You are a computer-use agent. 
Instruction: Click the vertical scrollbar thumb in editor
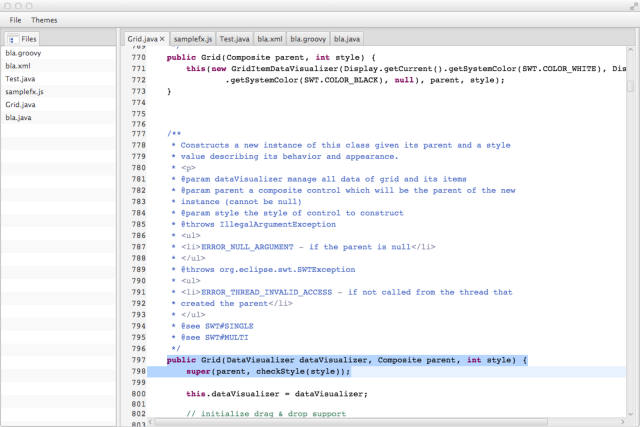[631, 86]
